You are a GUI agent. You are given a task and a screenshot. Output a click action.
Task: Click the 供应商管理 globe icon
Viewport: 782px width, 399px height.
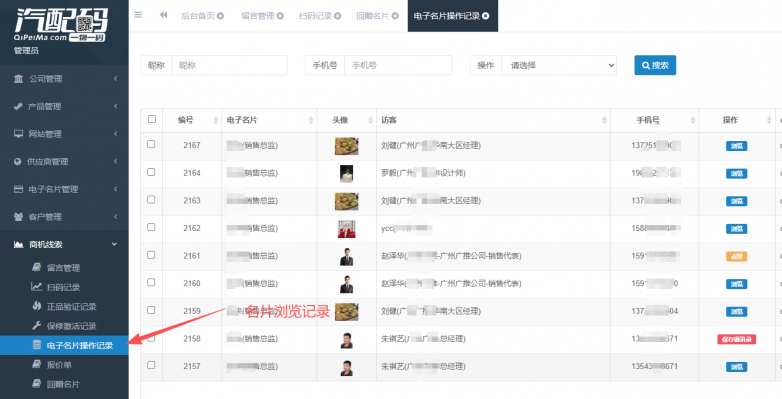click(18, 162)
